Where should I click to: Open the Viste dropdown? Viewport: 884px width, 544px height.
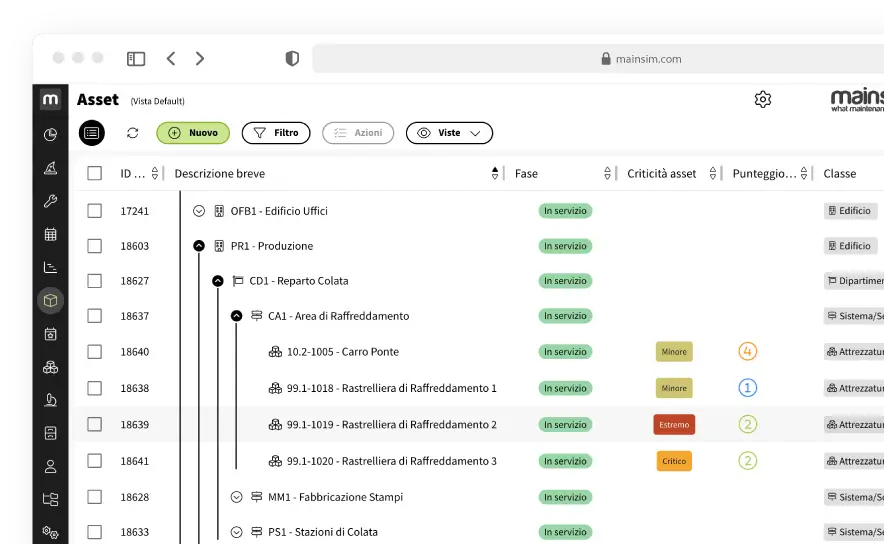click(x=449, y=133)
